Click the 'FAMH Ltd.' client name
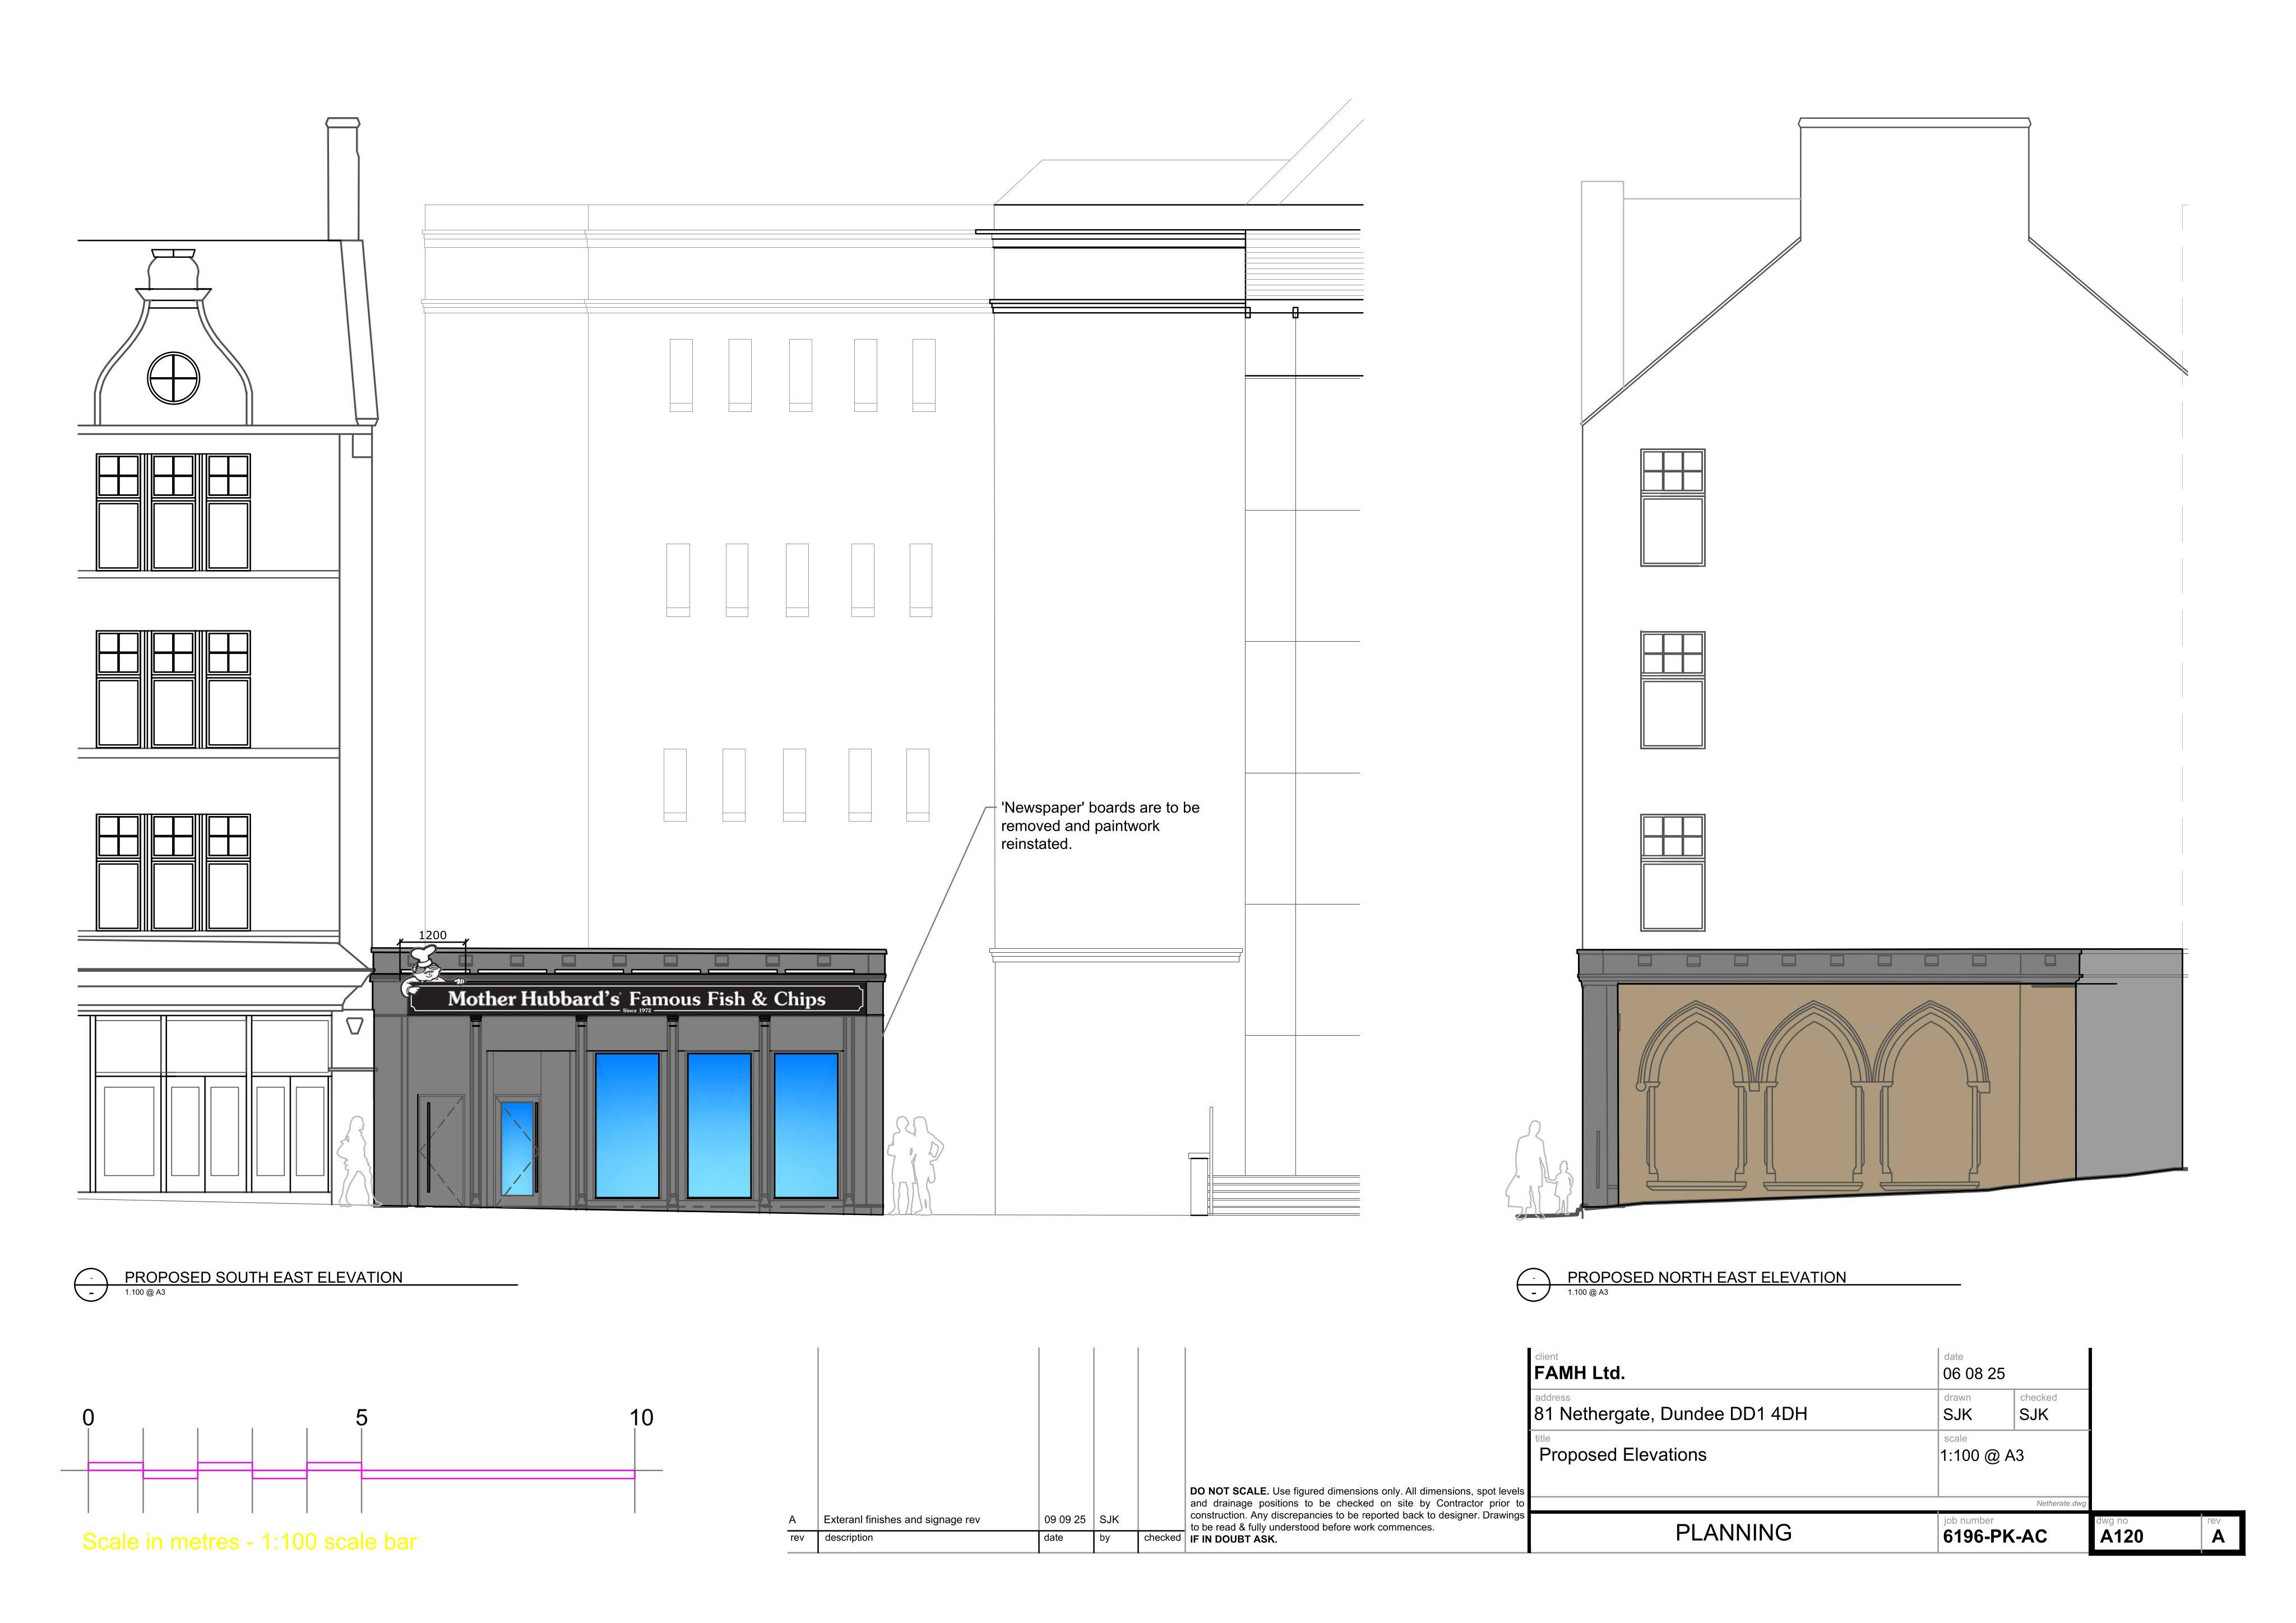Viewport: 2296px width, 1623px height. [1579, 1373]
